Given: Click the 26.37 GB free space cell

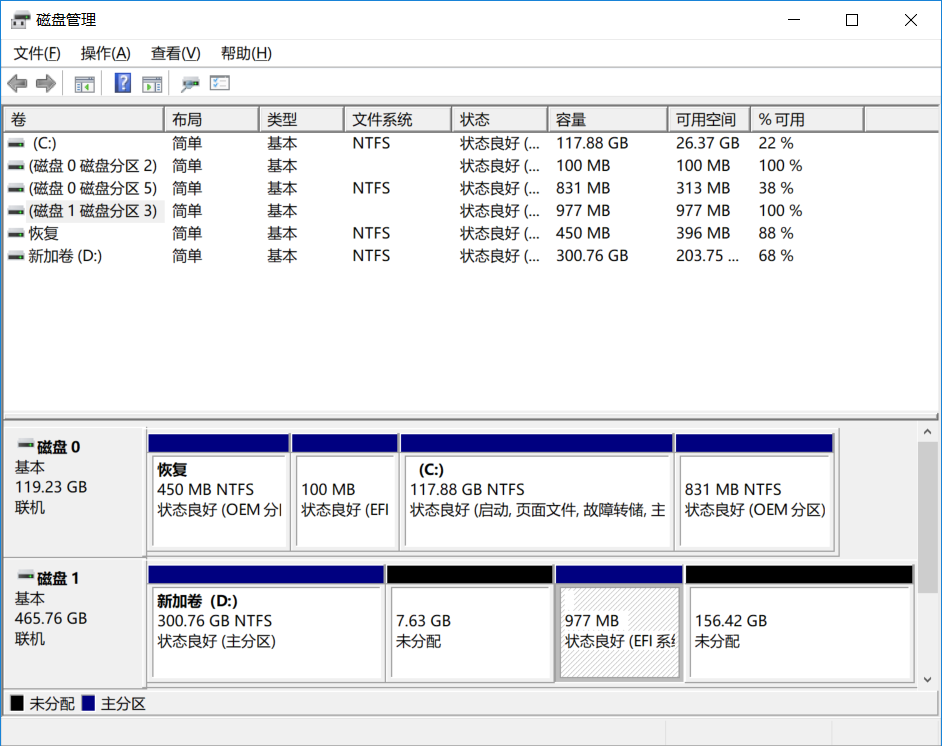Looking at the screenshot, I should 708,144.
